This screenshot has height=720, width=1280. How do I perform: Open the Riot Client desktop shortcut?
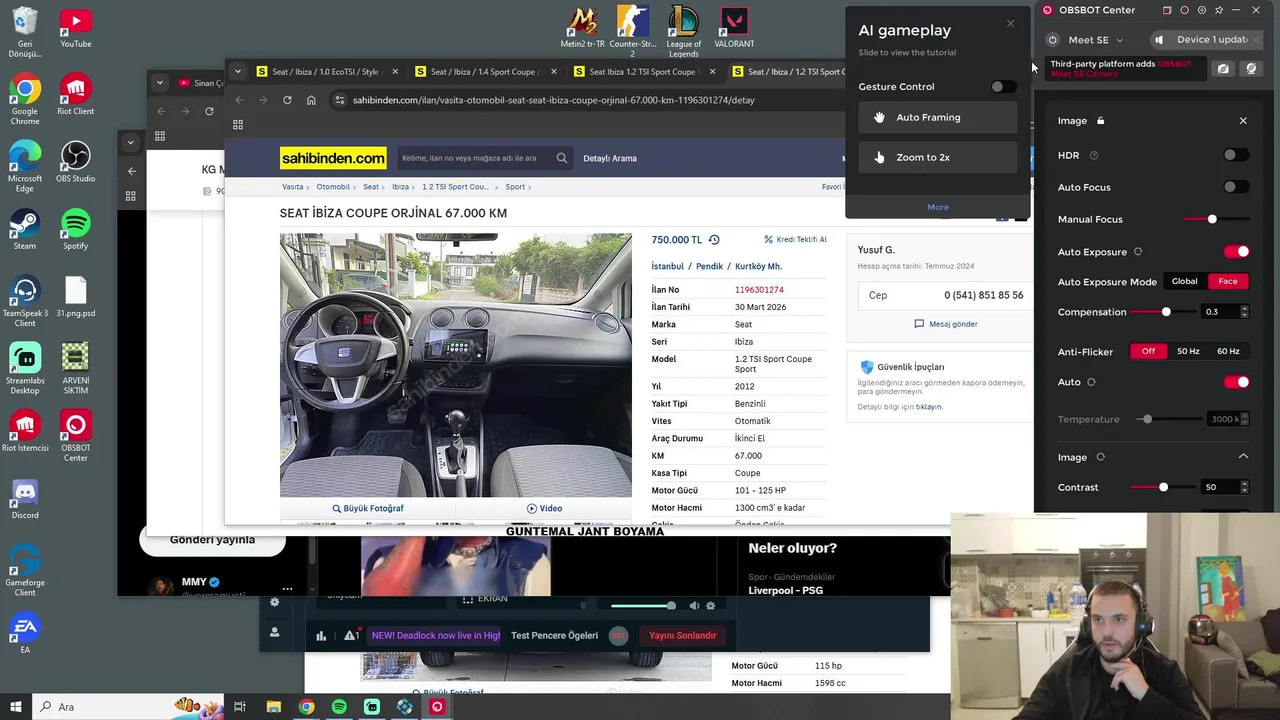(76, 95)
